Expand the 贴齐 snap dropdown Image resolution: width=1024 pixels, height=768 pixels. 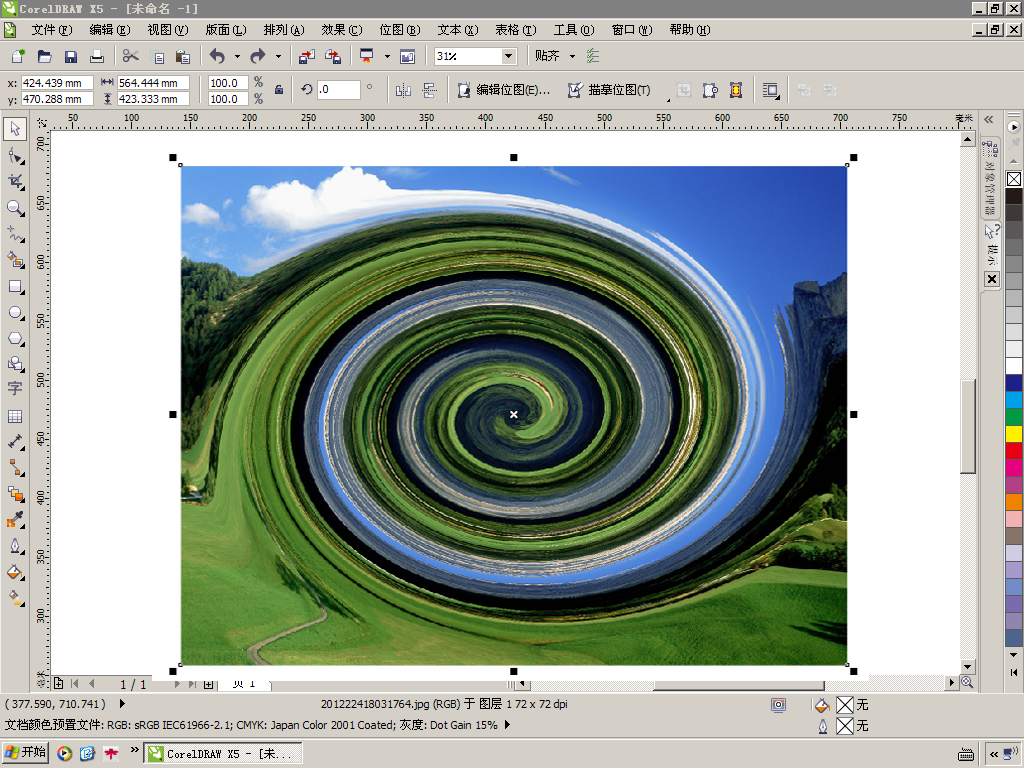tap(572, 56)
